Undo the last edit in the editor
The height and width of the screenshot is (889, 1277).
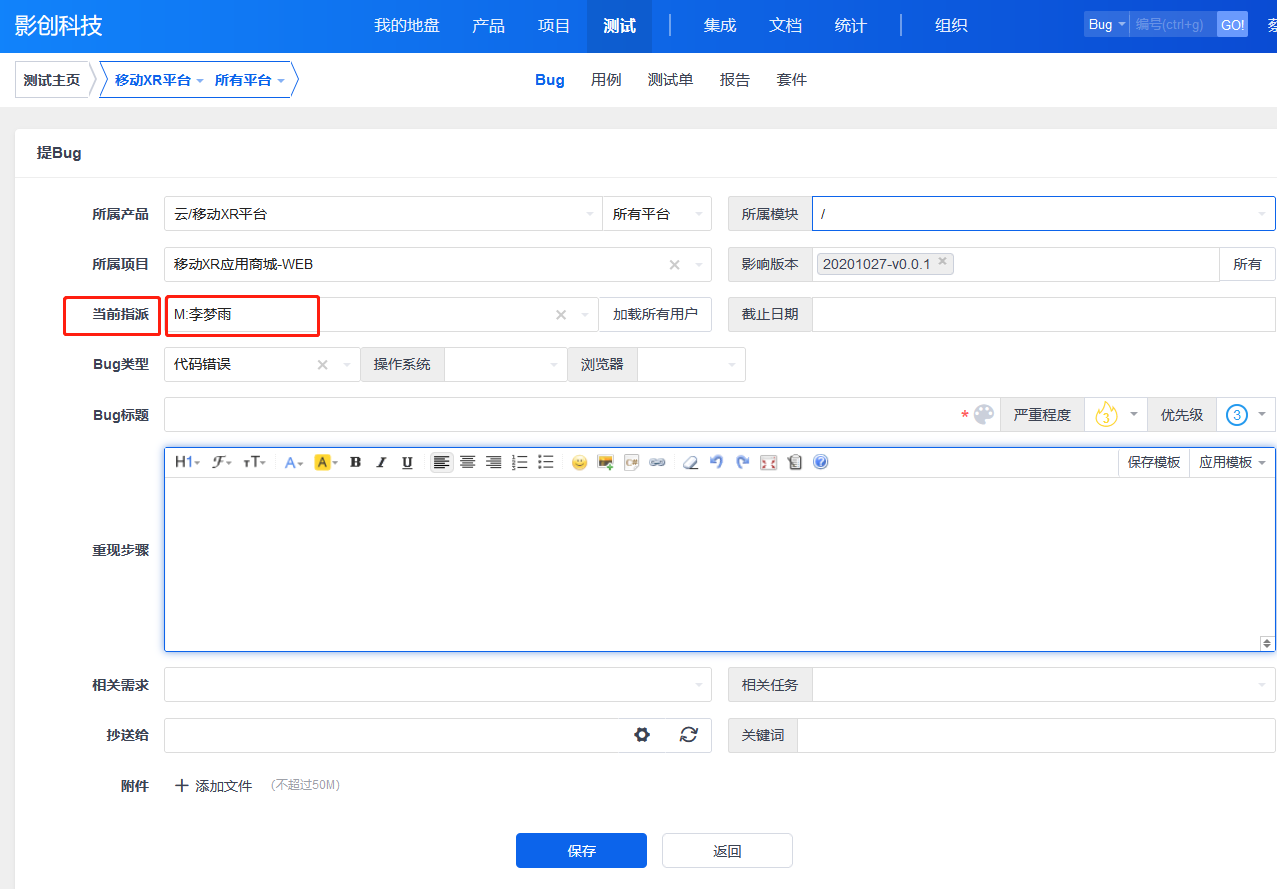tap(716, 462)
